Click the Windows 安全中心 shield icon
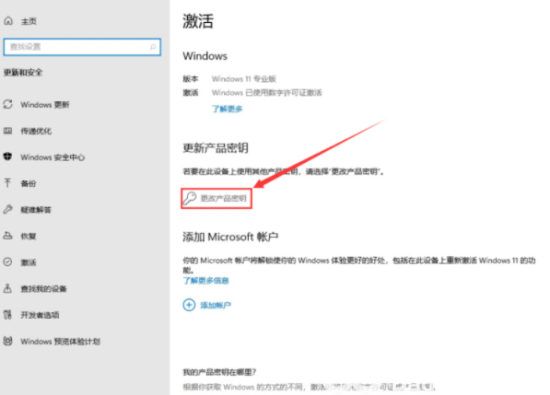Viewport: 550px width, 395px height. tap(8, 156)
